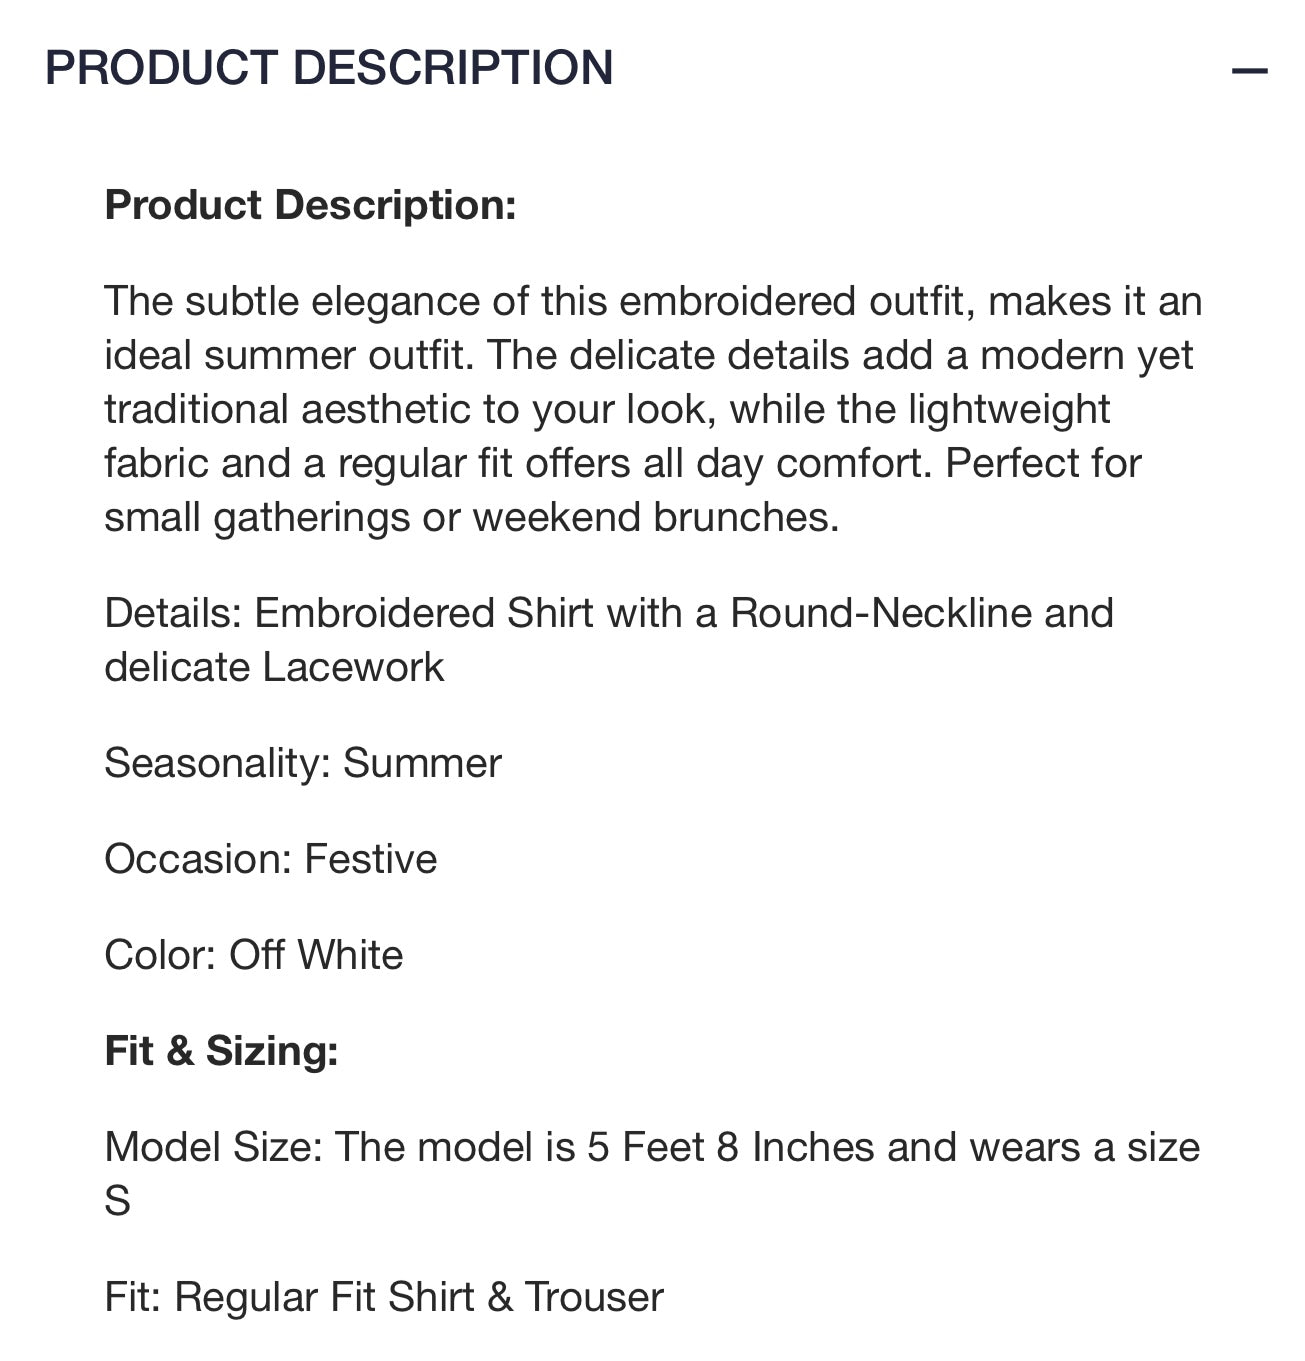1305x1361 pixels.
Task: Click the Fit & Sizing: heading
Action: pyautogui.click(x=222, y=1051)
